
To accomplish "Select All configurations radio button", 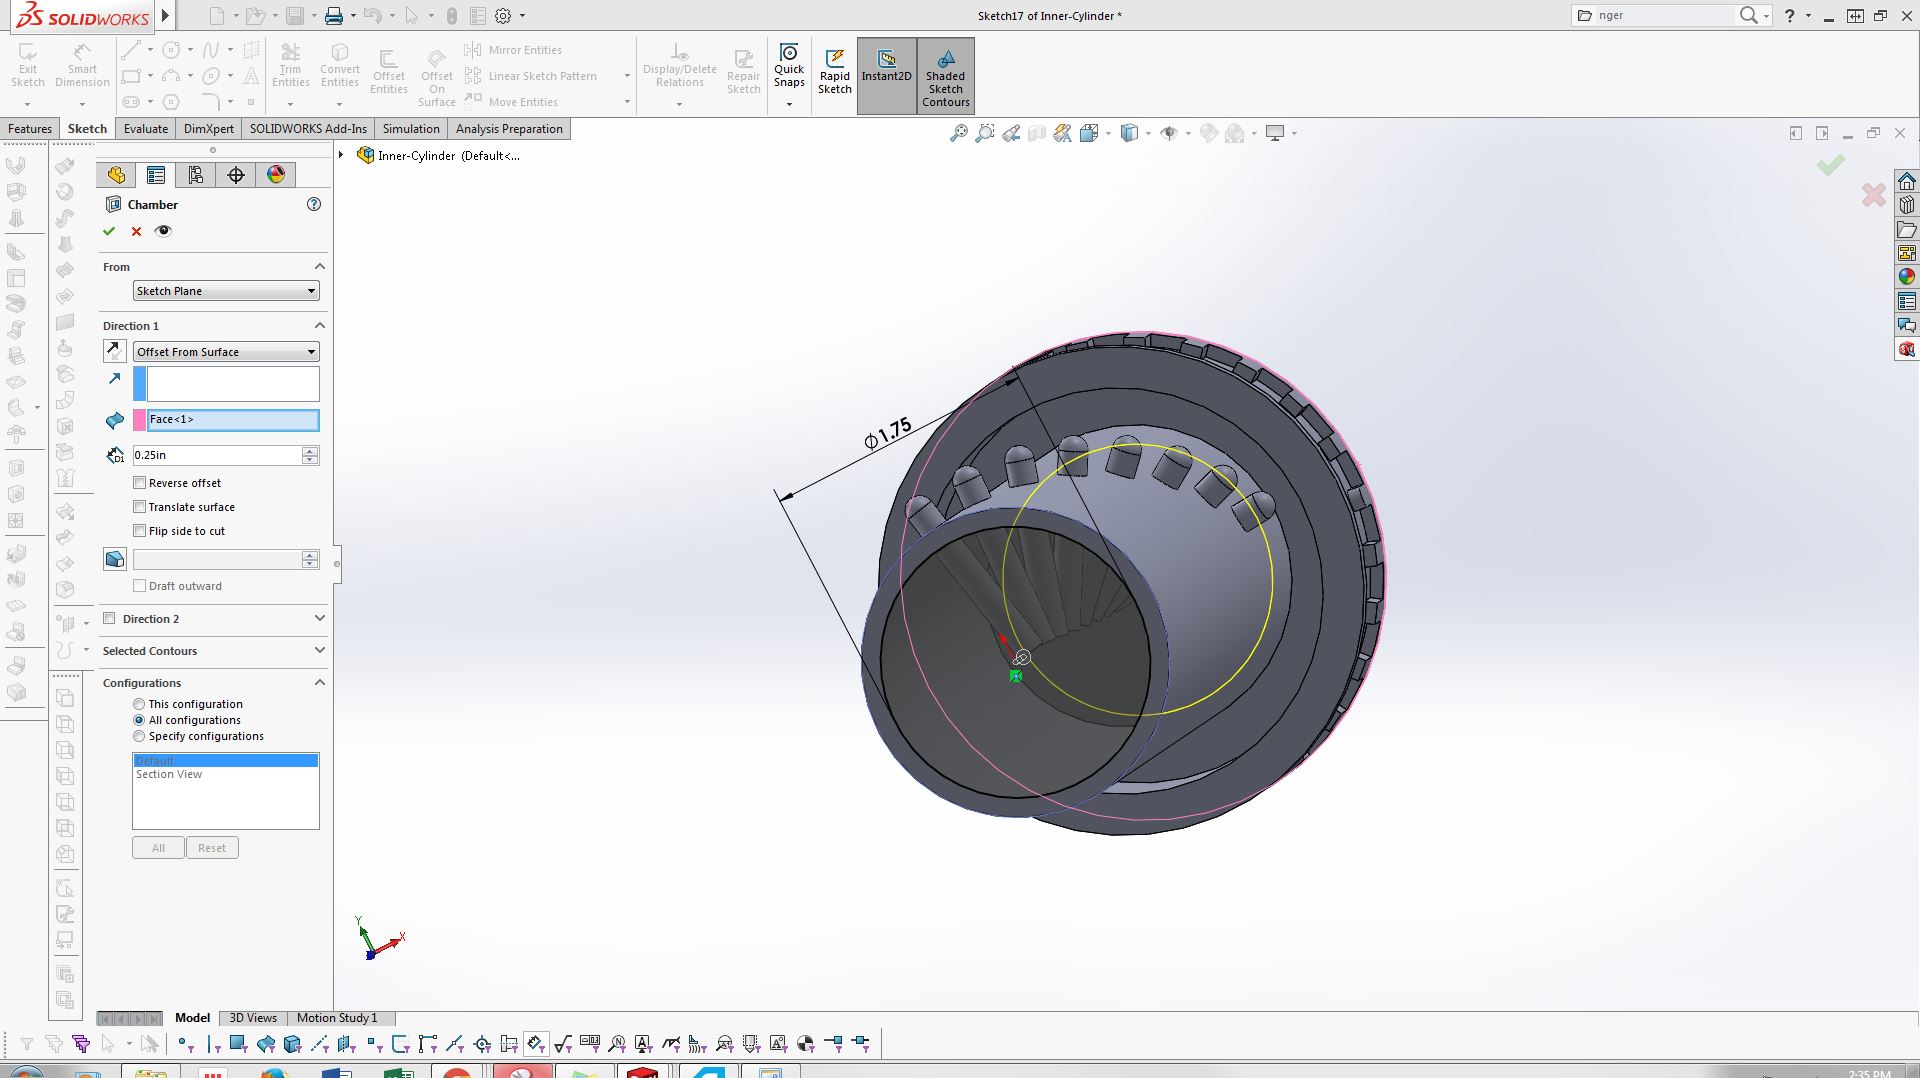I will coord(139,720).
